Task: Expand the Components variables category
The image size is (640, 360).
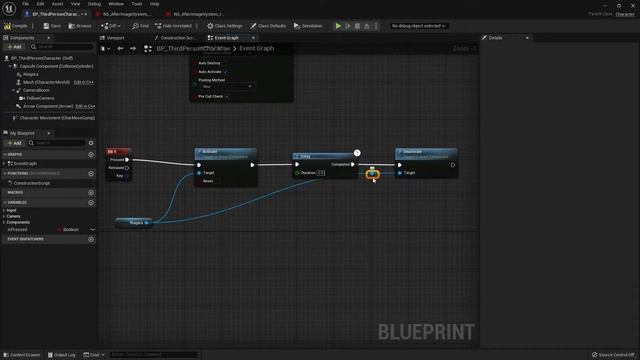Action: (x=4, y=222)
